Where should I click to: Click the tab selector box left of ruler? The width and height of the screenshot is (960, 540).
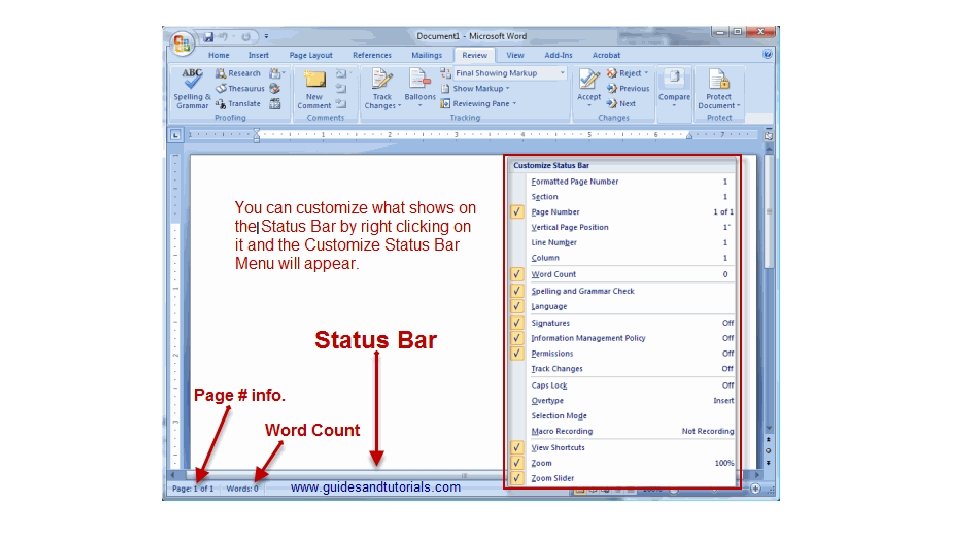176,135
